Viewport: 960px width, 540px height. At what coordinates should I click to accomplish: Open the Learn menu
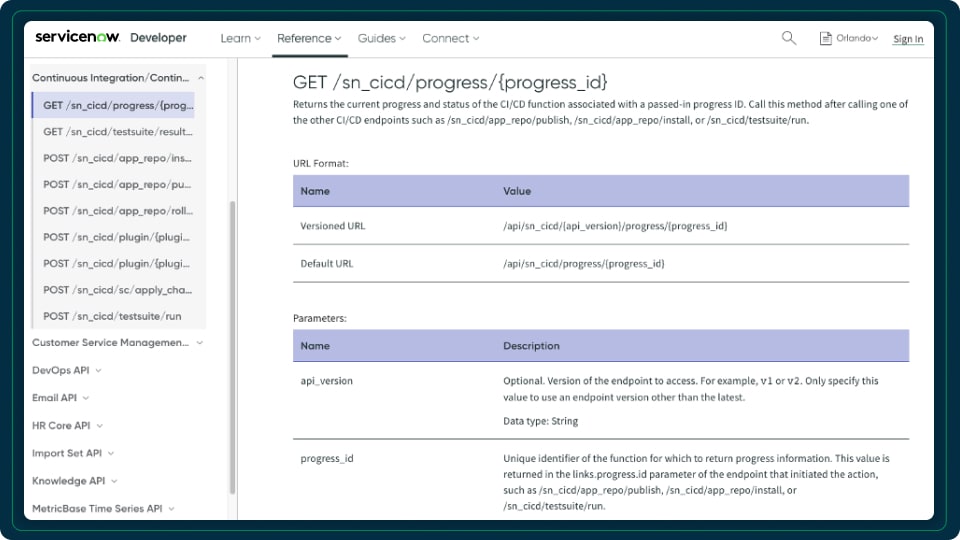coord(240,38)
